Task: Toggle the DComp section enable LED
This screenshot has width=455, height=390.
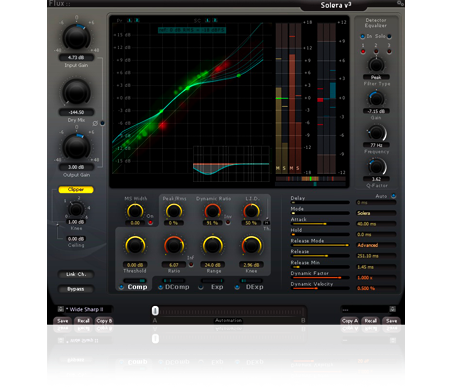Action: (x=160, y=287)
